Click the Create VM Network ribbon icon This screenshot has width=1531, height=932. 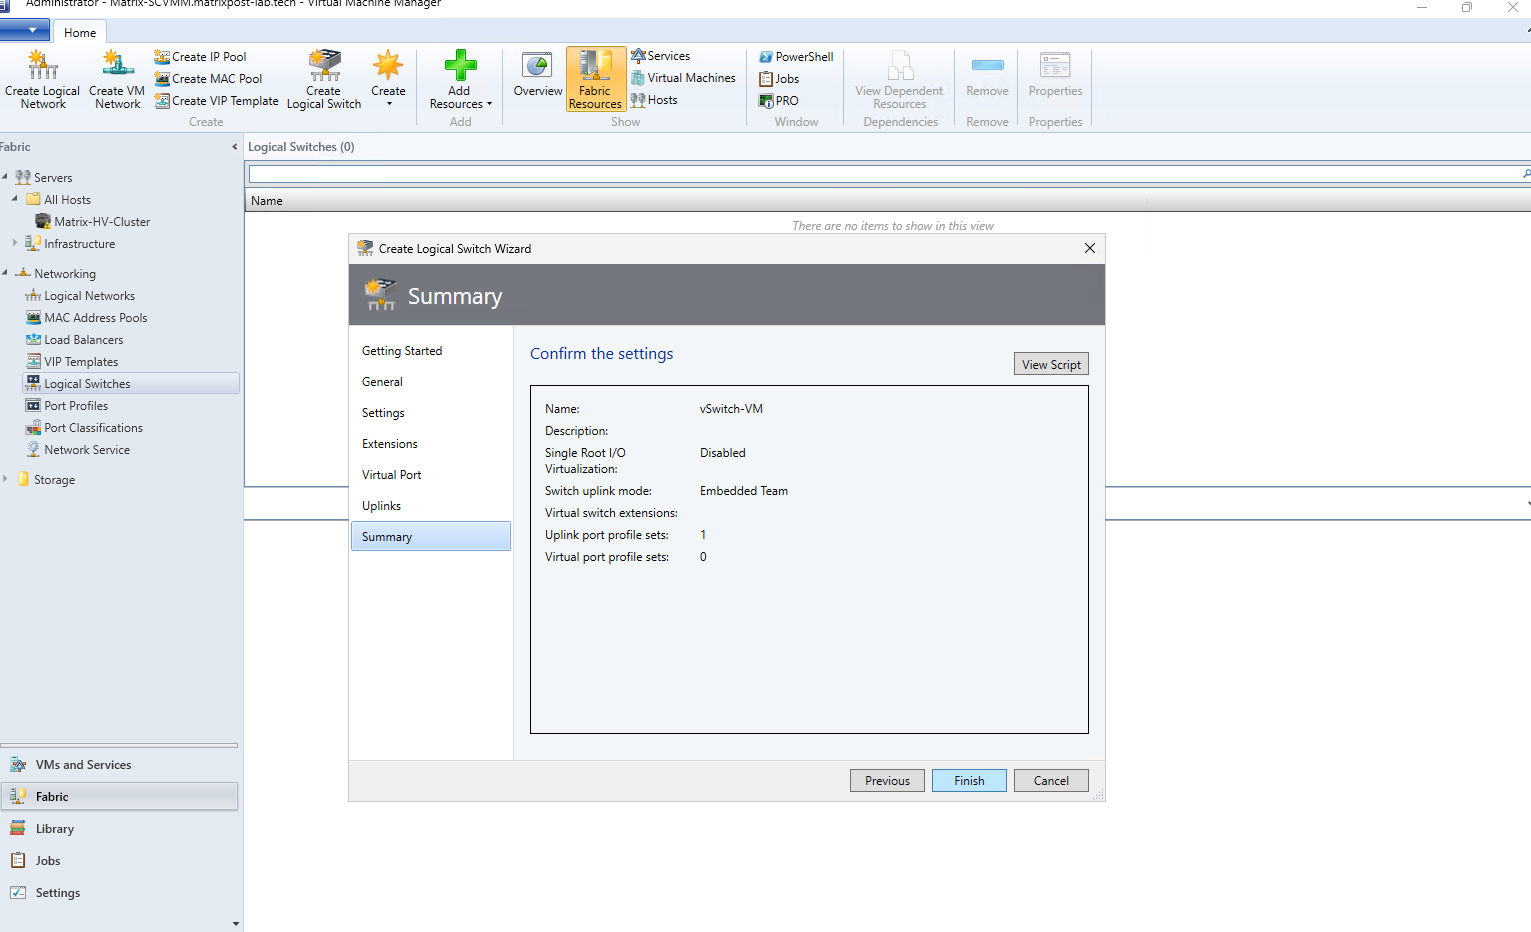click(x=117, y=79)
